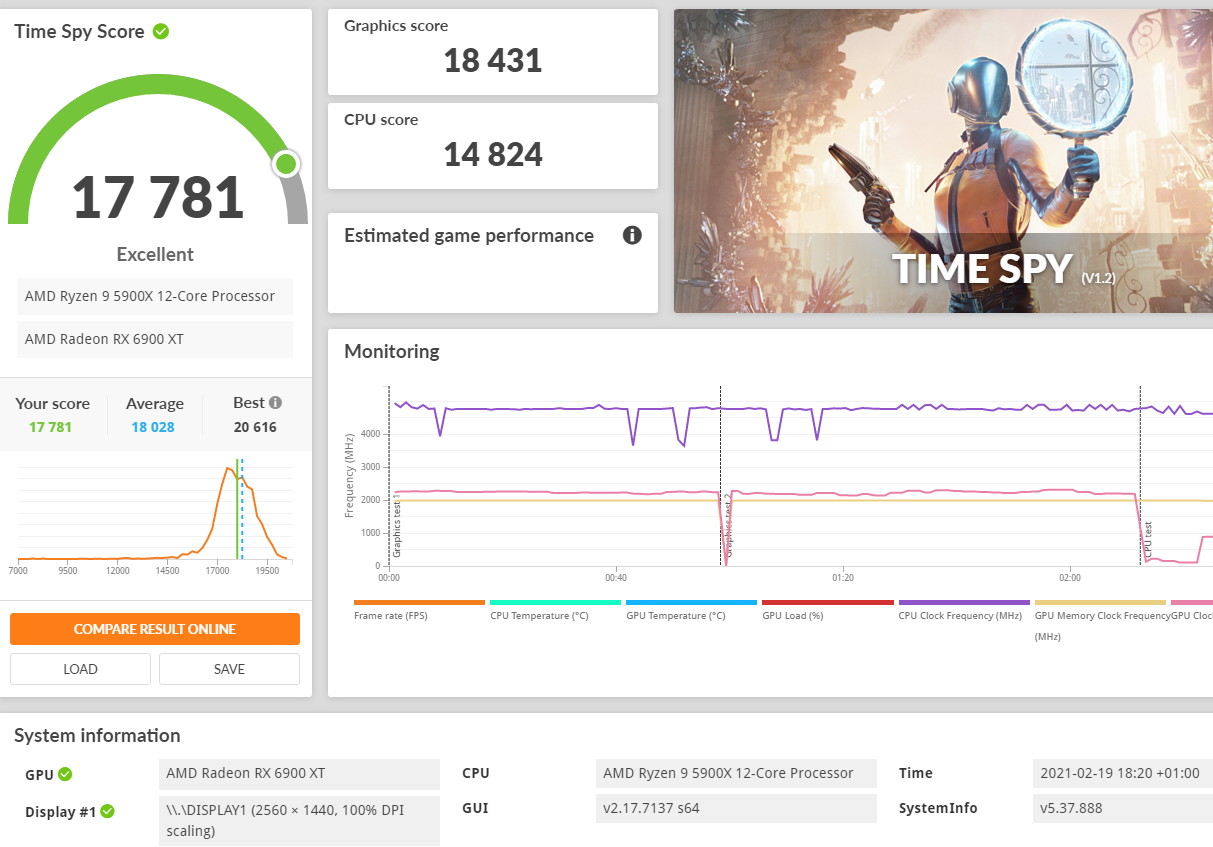
Task: Click the CPU test marker on graph
Action: click(x=1148, y=540)
